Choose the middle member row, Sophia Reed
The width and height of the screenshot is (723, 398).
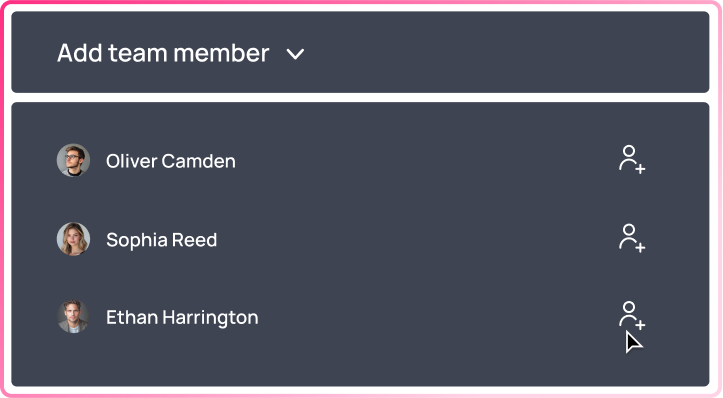click(360, 239)
